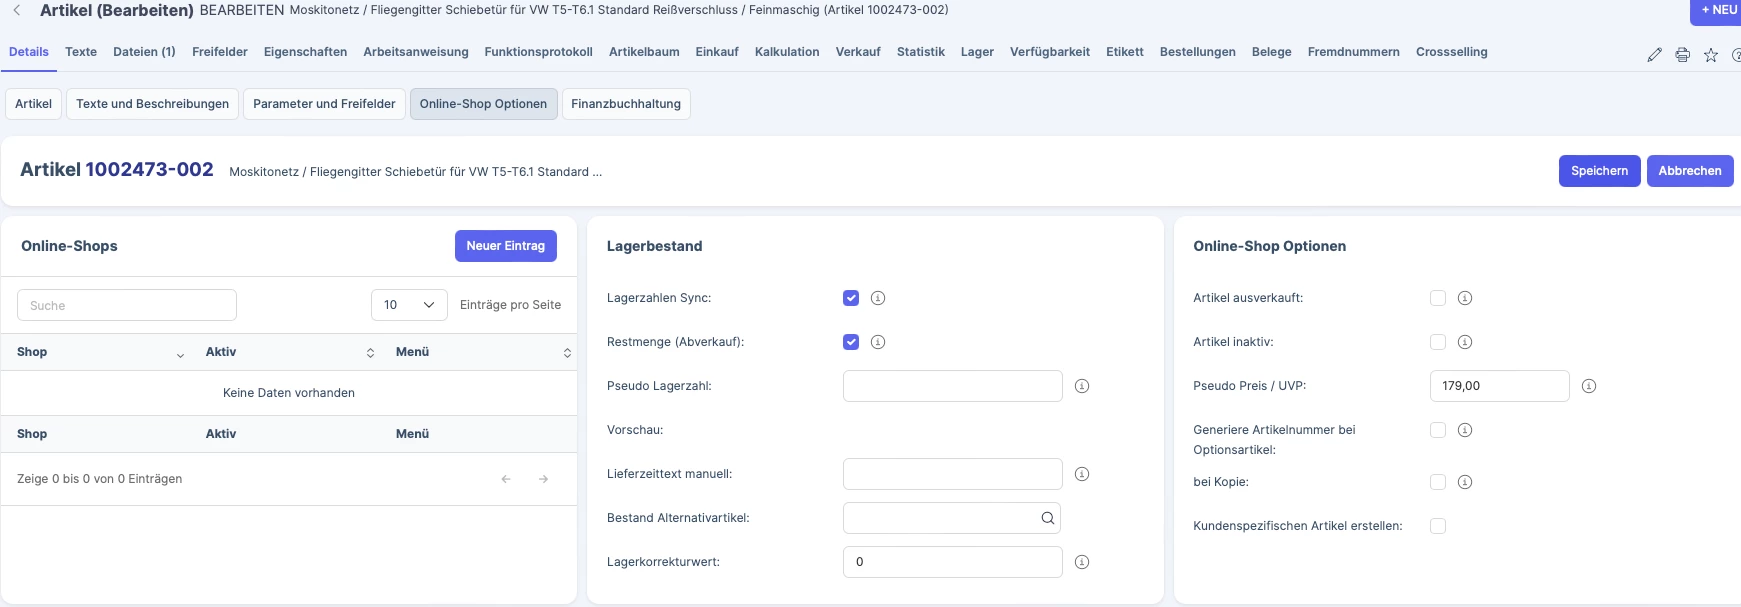This screenshot has width=1741, height=607.
Task: Open the Lager tab
Action: [977, 52]
